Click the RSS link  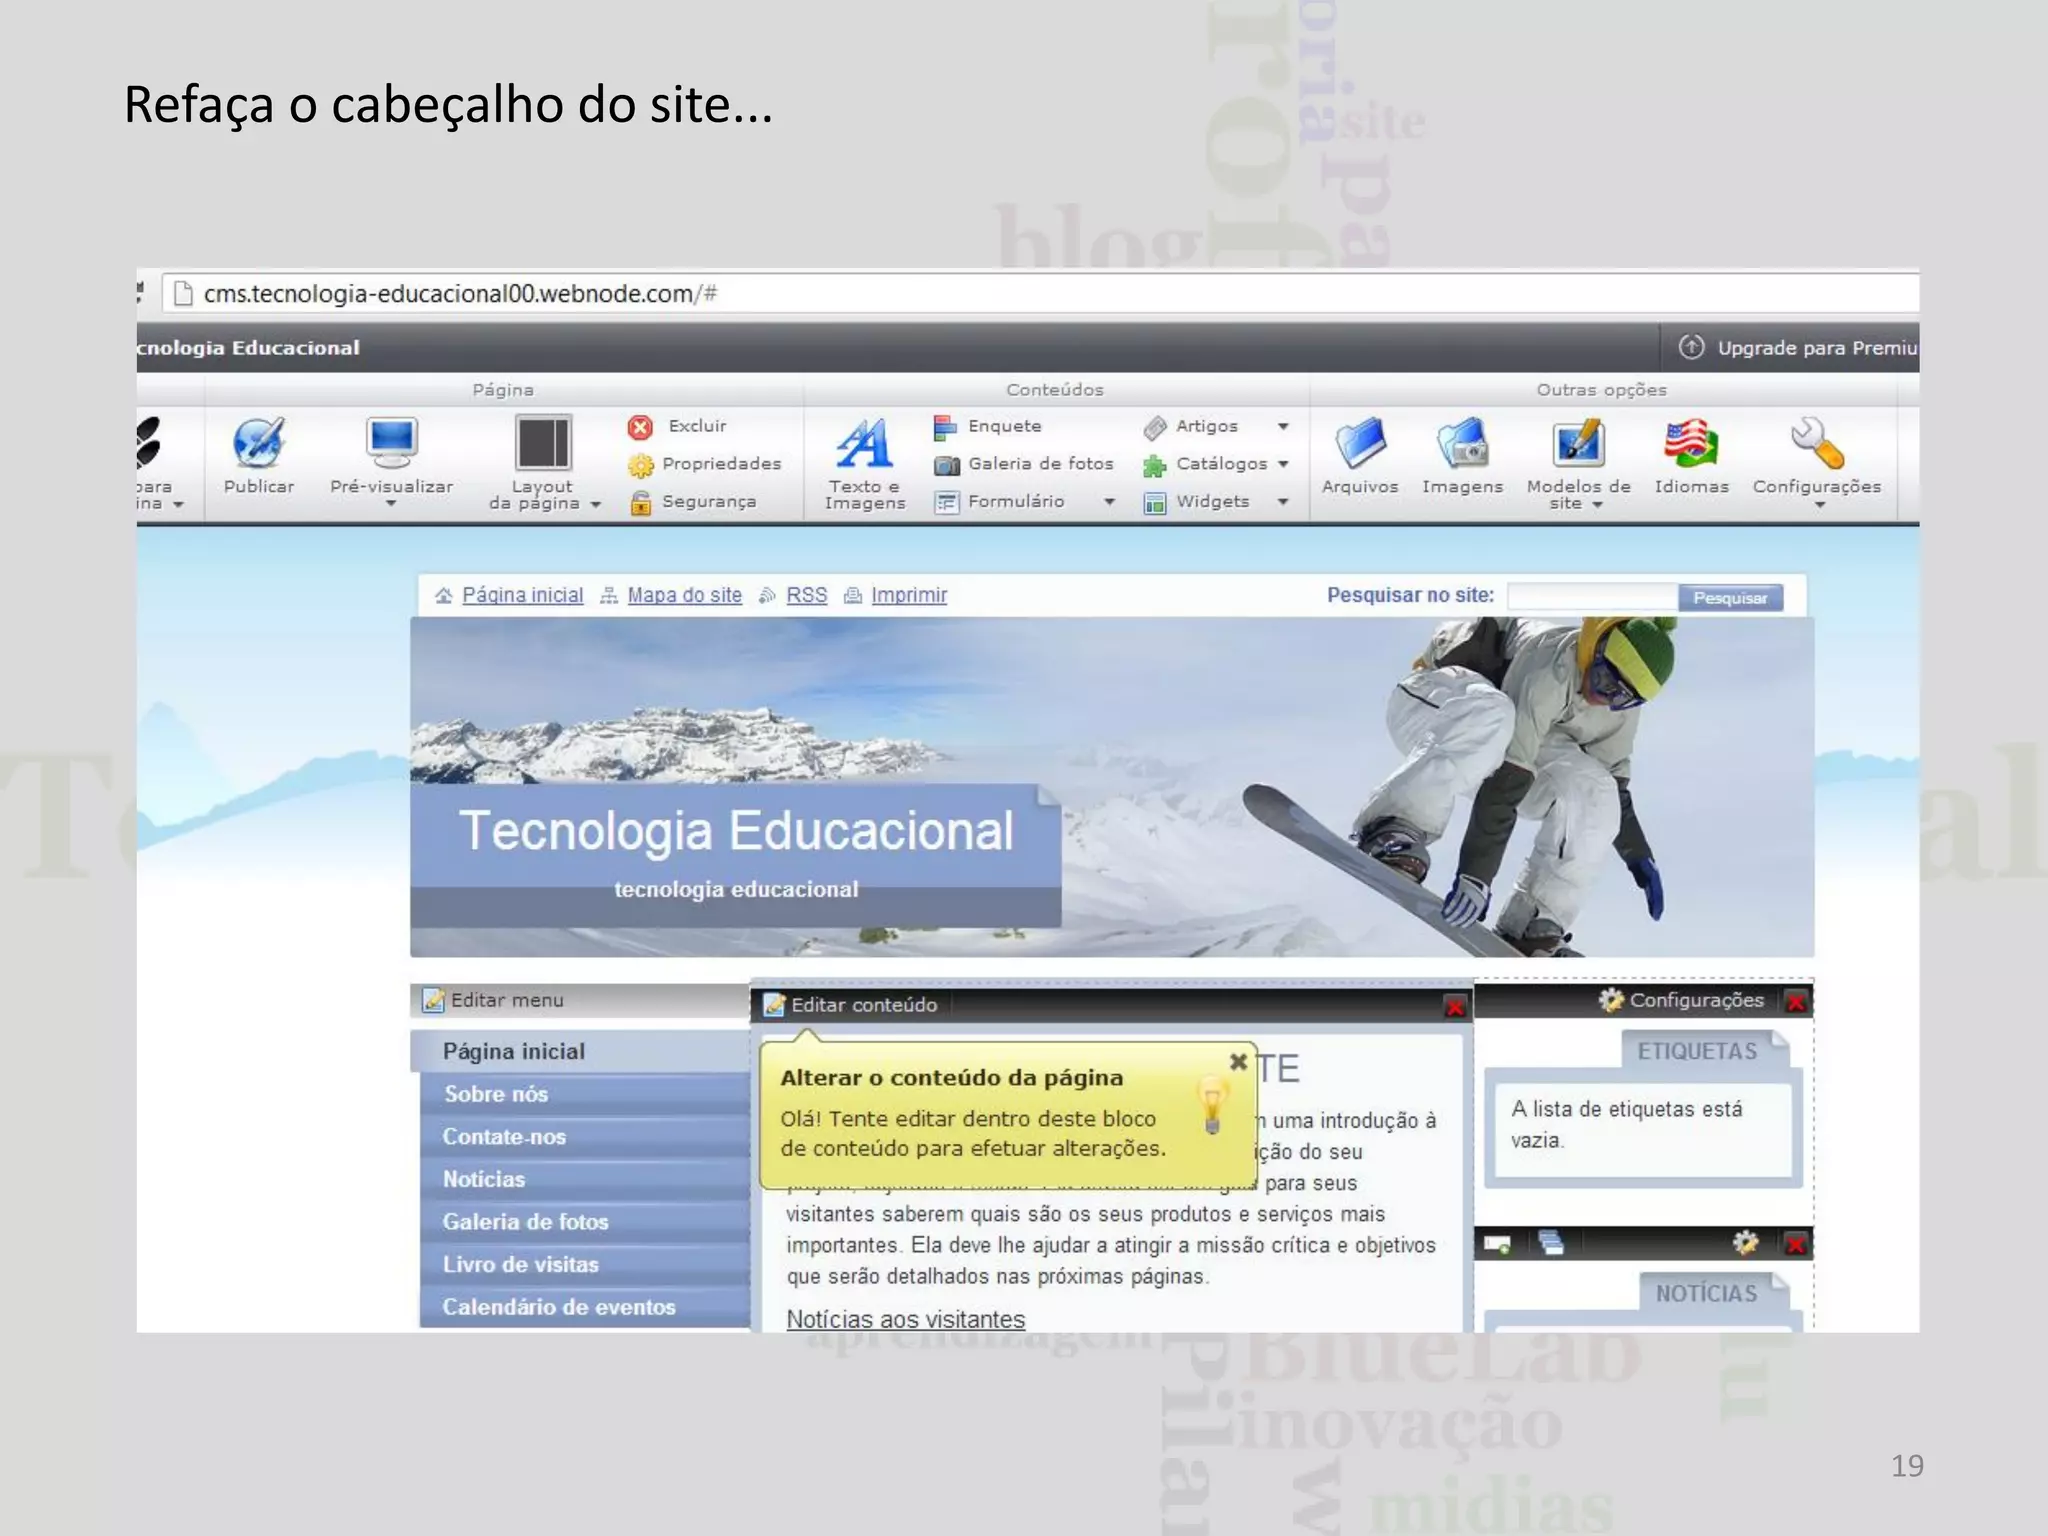point(806,595)
